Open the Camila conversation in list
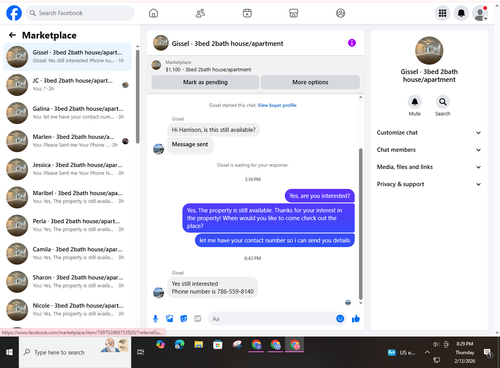This screenshot has height=368, width=500. point(67,253)
